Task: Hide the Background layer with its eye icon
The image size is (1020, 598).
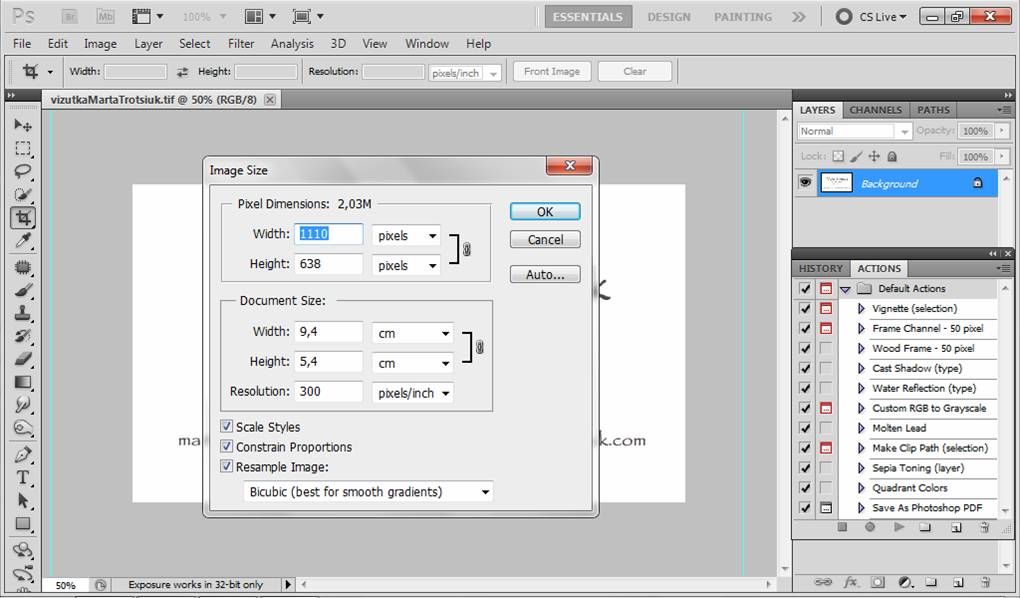Action: coord(805,183)
